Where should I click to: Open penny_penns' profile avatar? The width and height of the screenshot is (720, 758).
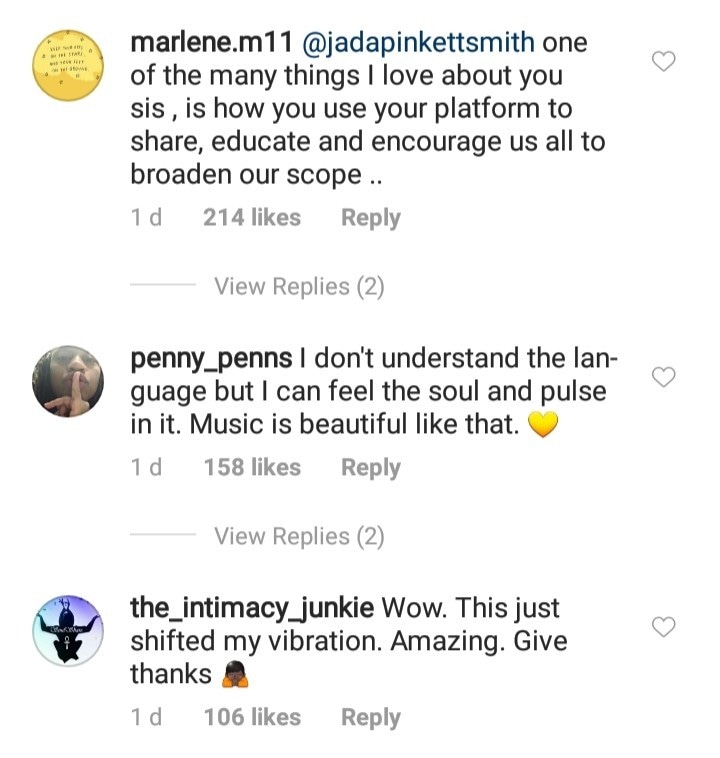[69, 381]
